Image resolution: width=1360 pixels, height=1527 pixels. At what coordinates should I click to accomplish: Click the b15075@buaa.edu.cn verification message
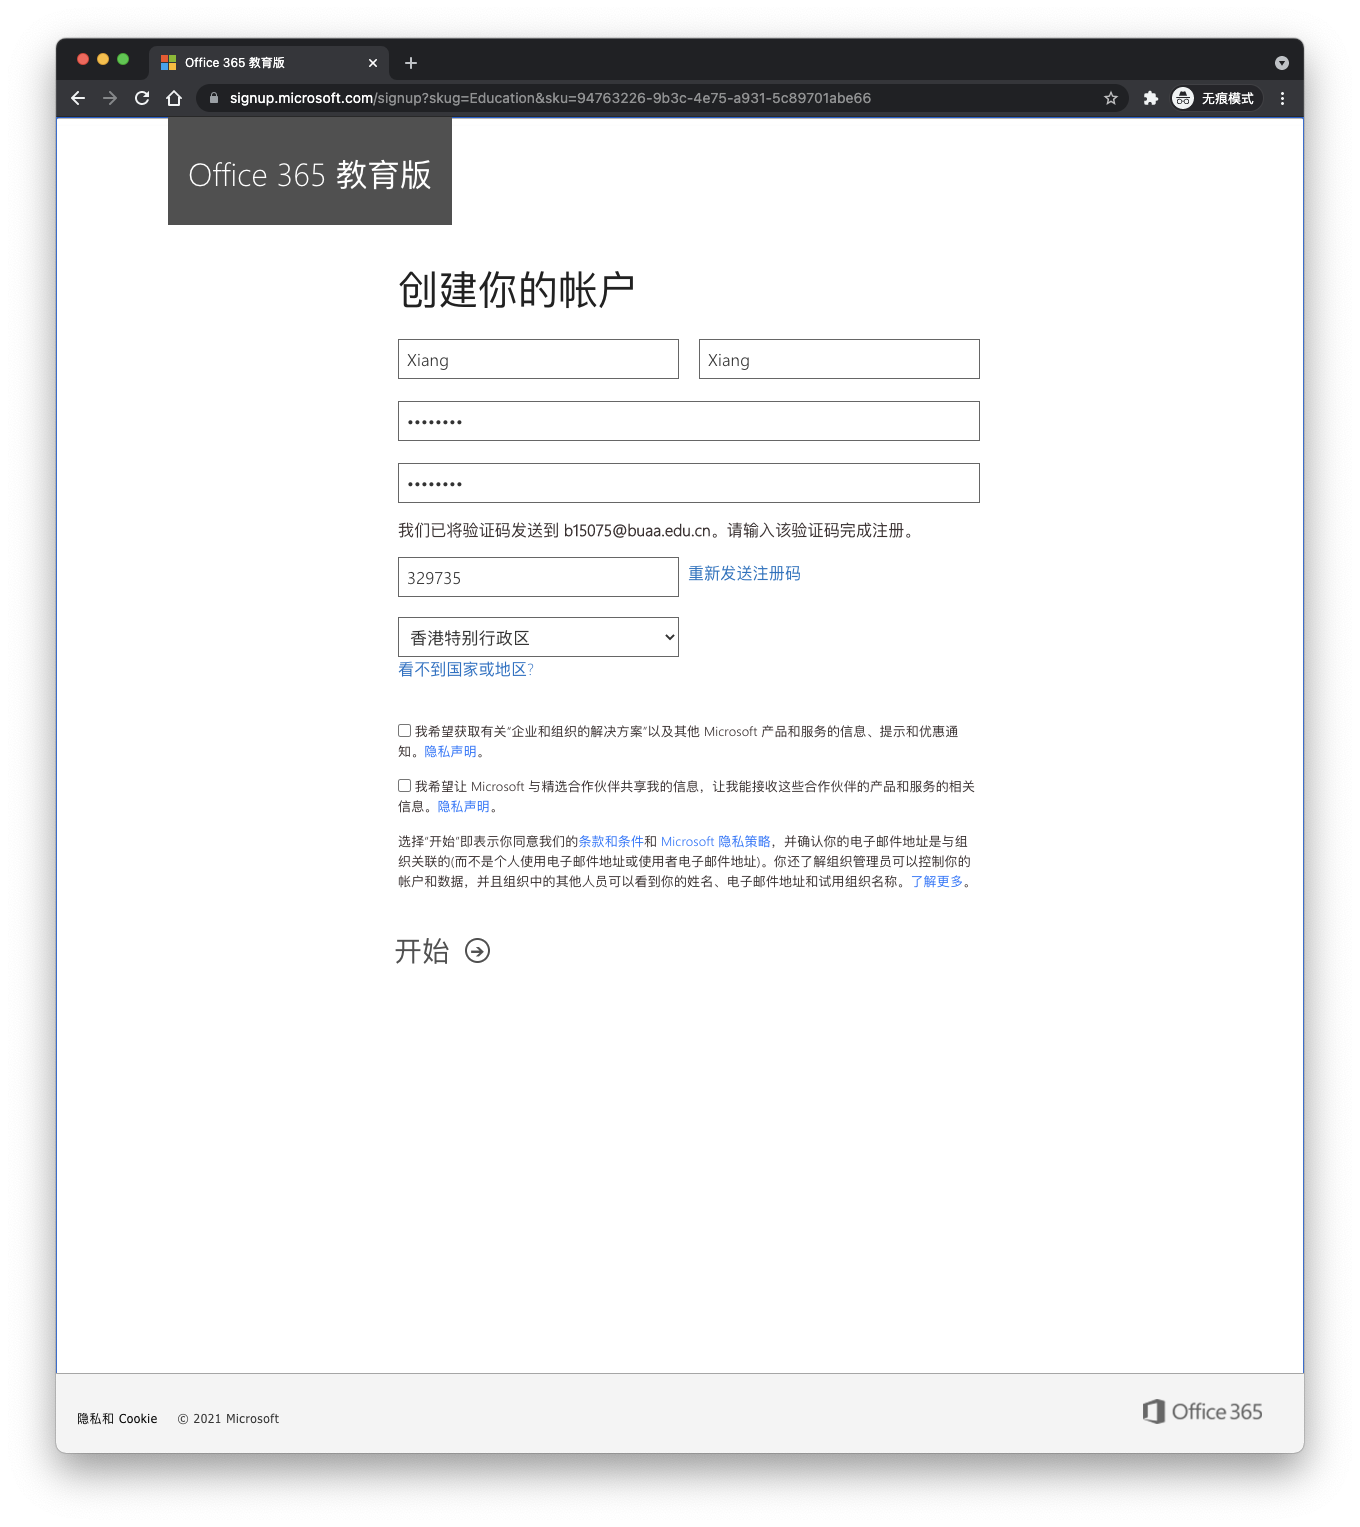(x=658, y=530)
